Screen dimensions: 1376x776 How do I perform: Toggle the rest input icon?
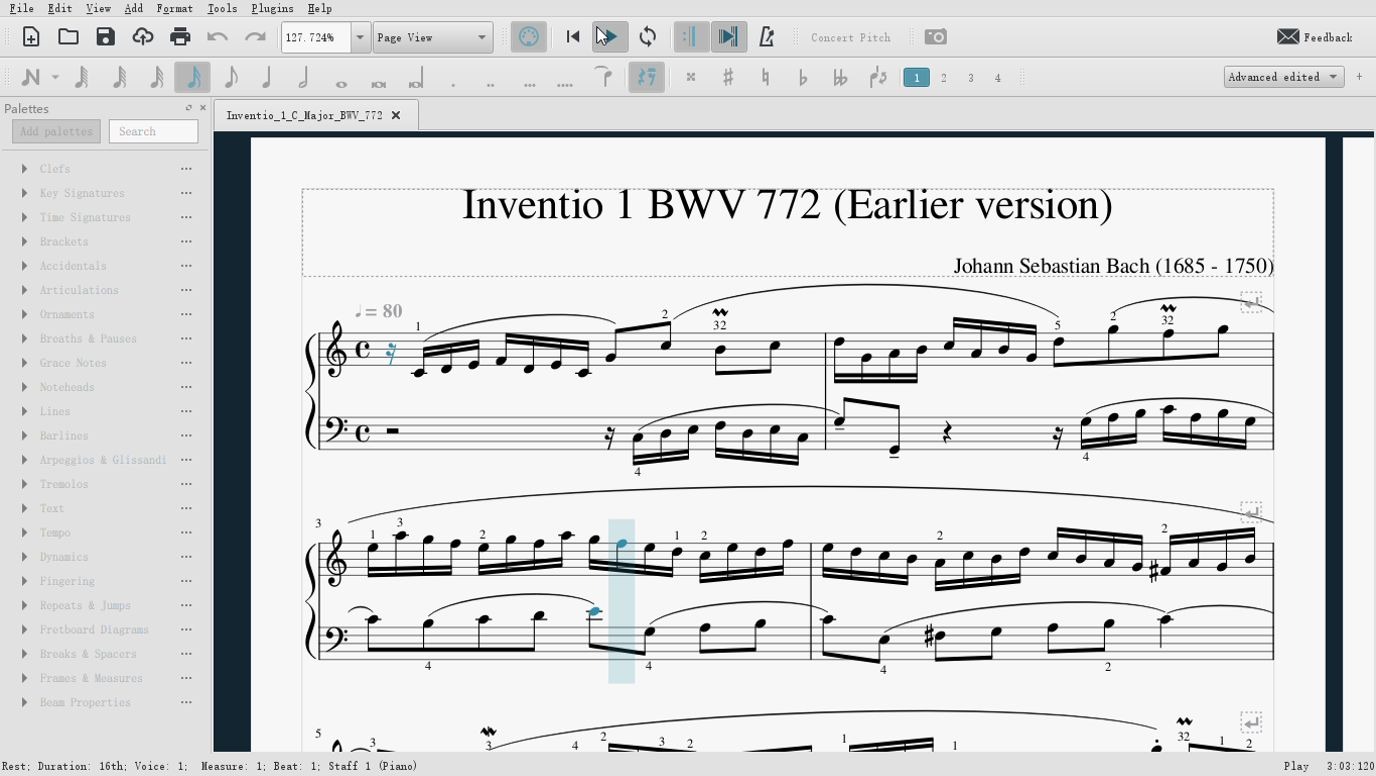tap(647, 77)
